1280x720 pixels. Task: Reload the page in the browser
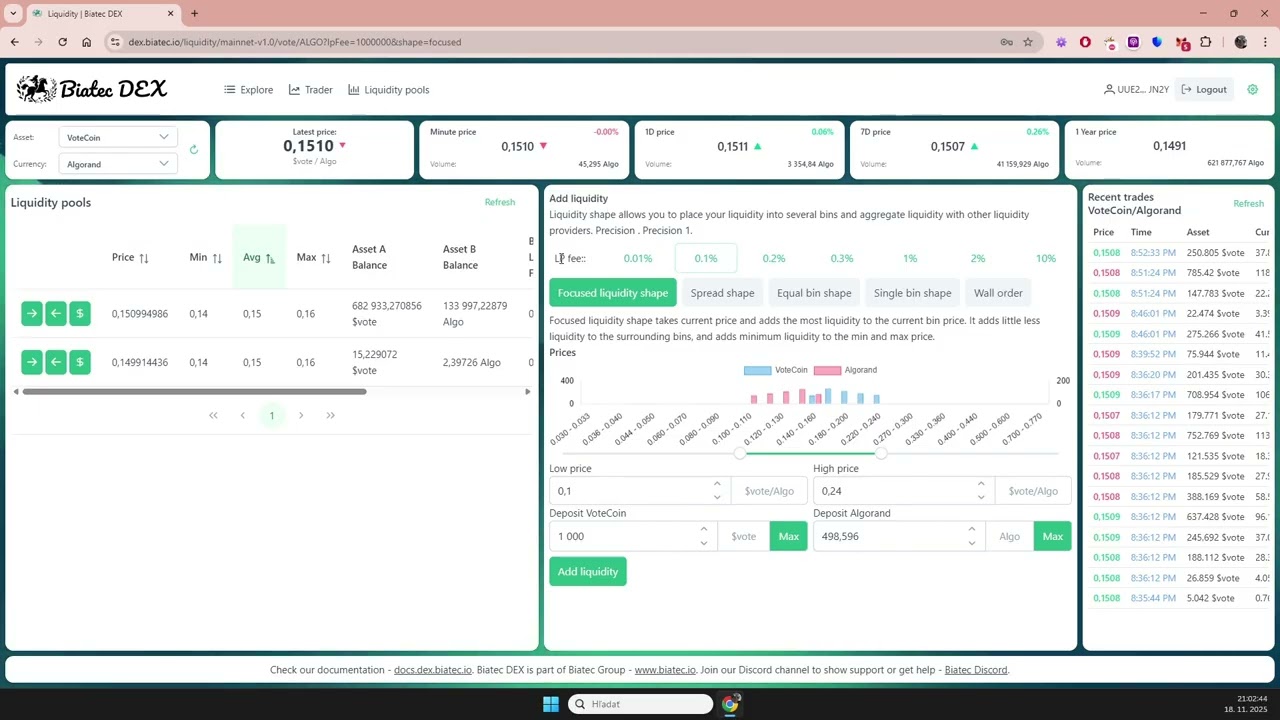click(x=62, y=42)
